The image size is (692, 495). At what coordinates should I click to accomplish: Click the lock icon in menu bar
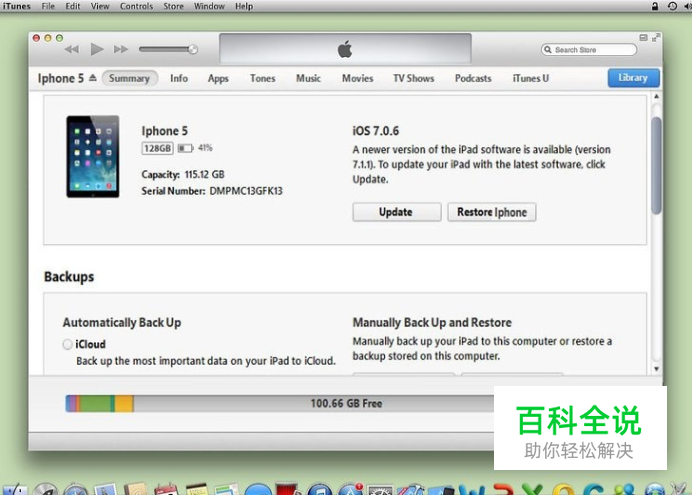tap(655, 6)
